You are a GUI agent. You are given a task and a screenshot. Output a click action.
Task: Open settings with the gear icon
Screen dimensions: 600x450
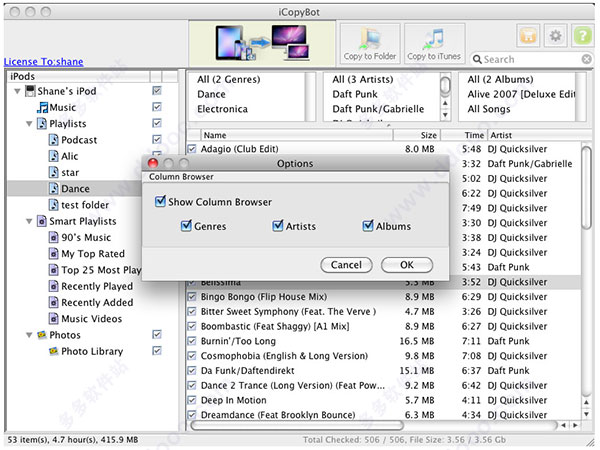(555, 36)
